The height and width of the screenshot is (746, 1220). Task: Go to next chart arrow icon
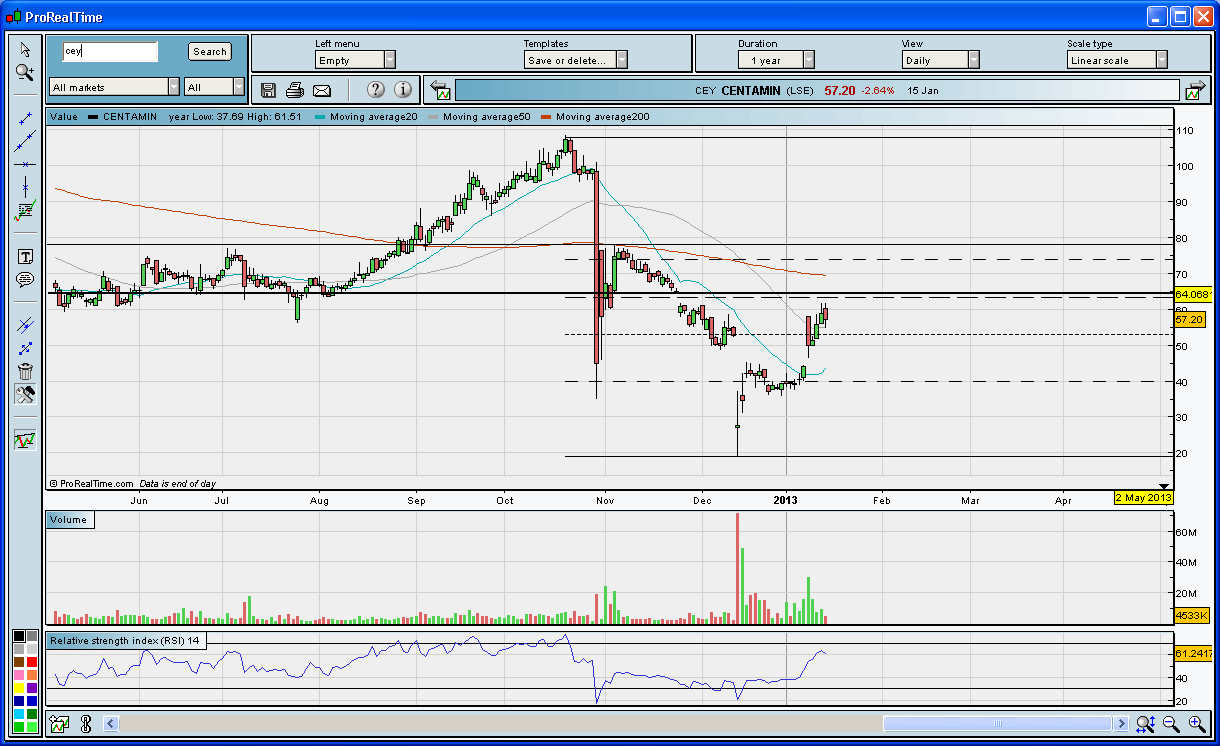pyautogui.click(x=1194, y=91)
